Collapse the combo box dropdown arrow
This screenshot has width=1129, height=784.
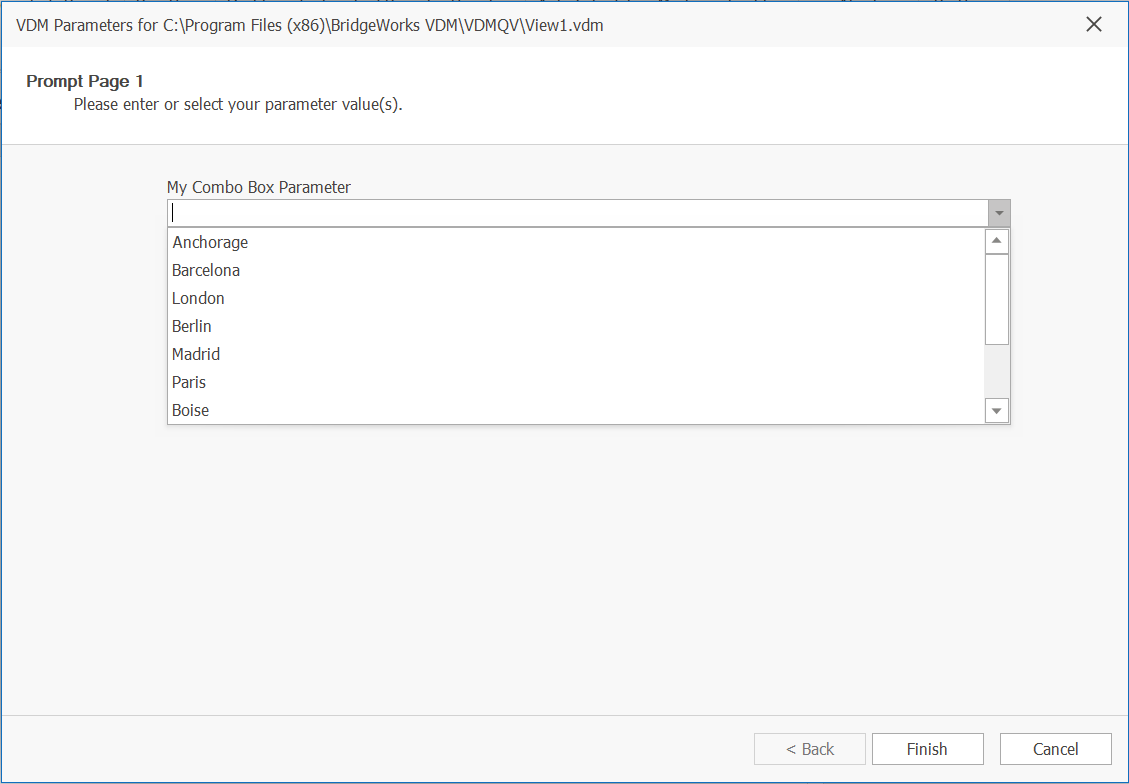pyautogui.click(x=999, y=213)
